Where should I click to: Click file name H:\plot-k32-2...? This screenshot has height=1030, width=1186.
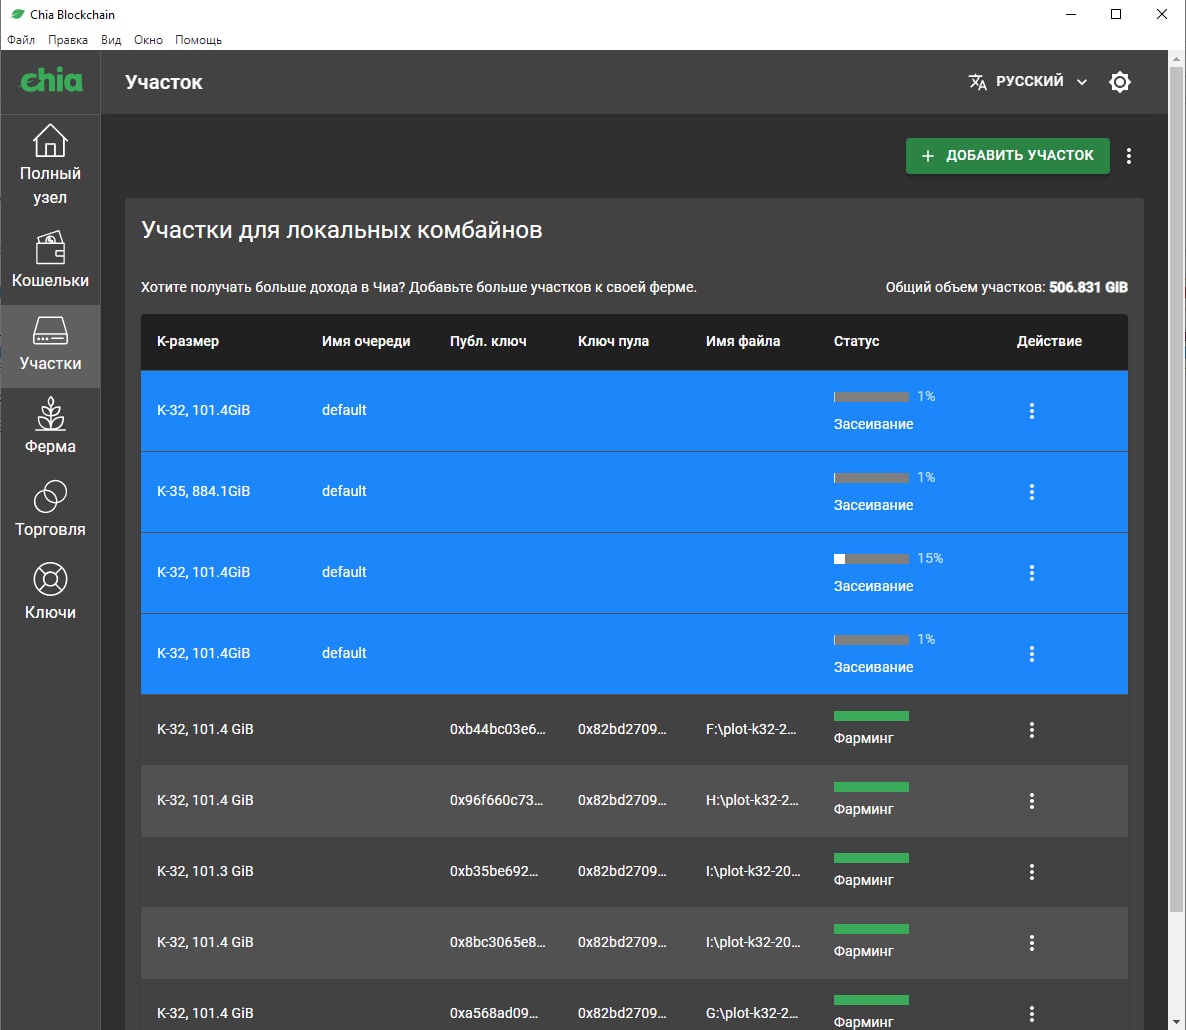point(752,800)
